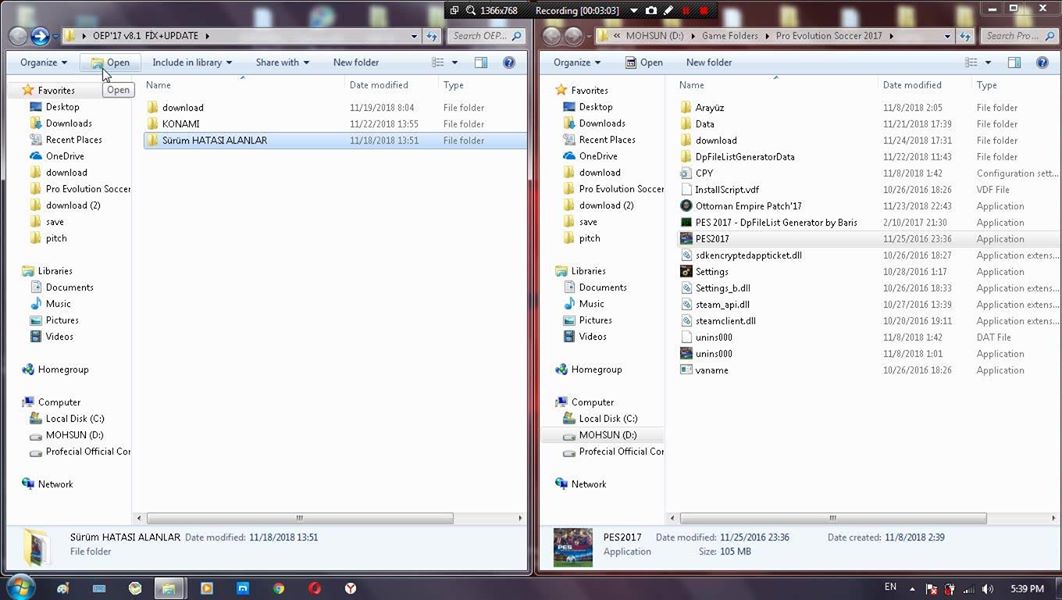Pause the screen recording
1062x600 pixels.
click(x=686, y=10)
